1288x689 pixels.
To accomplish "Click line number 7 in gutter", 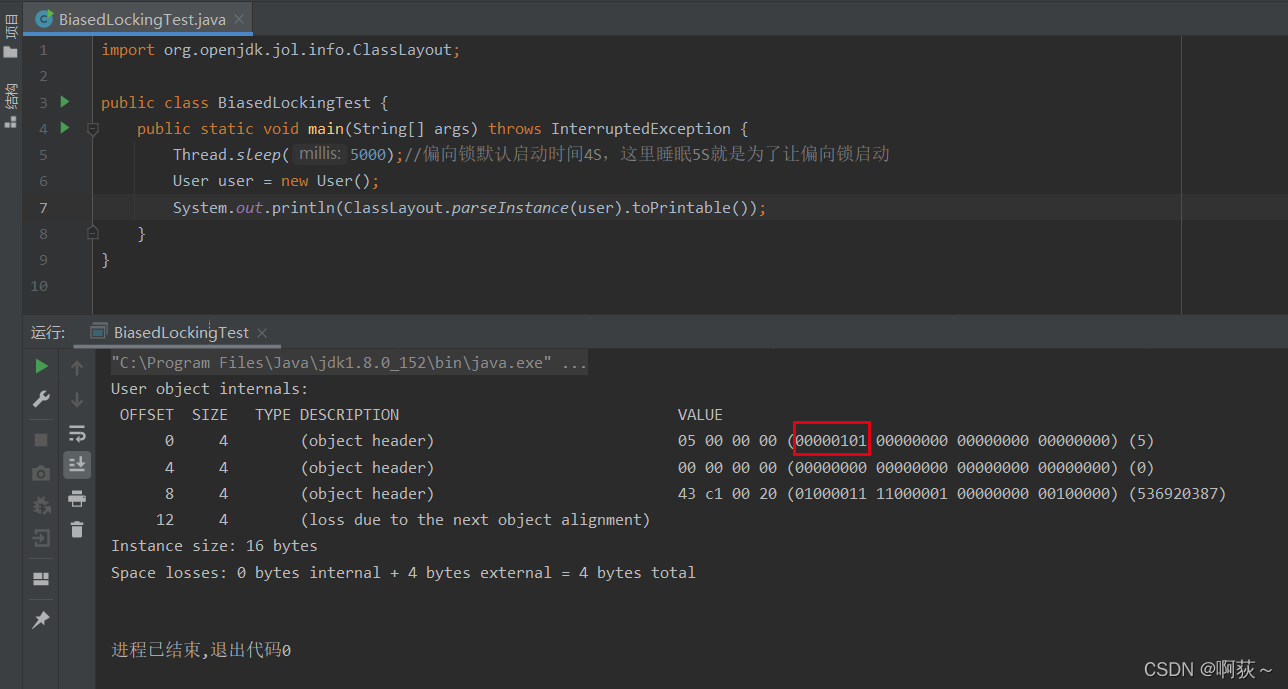I will (43, 207).
